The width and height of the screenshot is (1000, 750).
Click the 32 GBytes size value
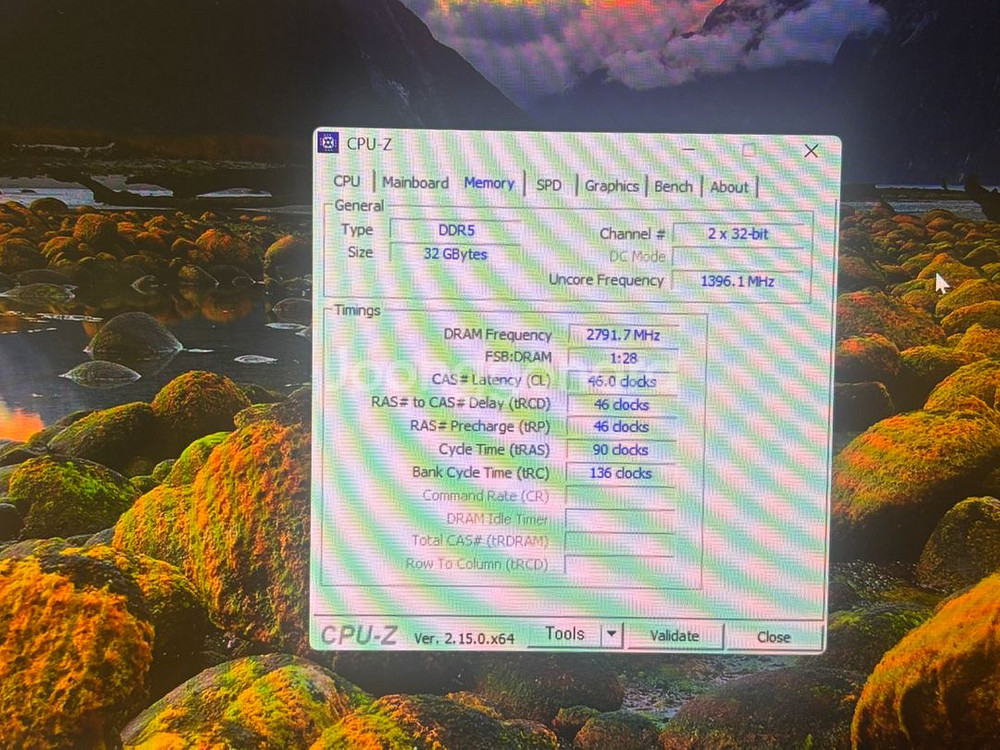pos(455,254)
